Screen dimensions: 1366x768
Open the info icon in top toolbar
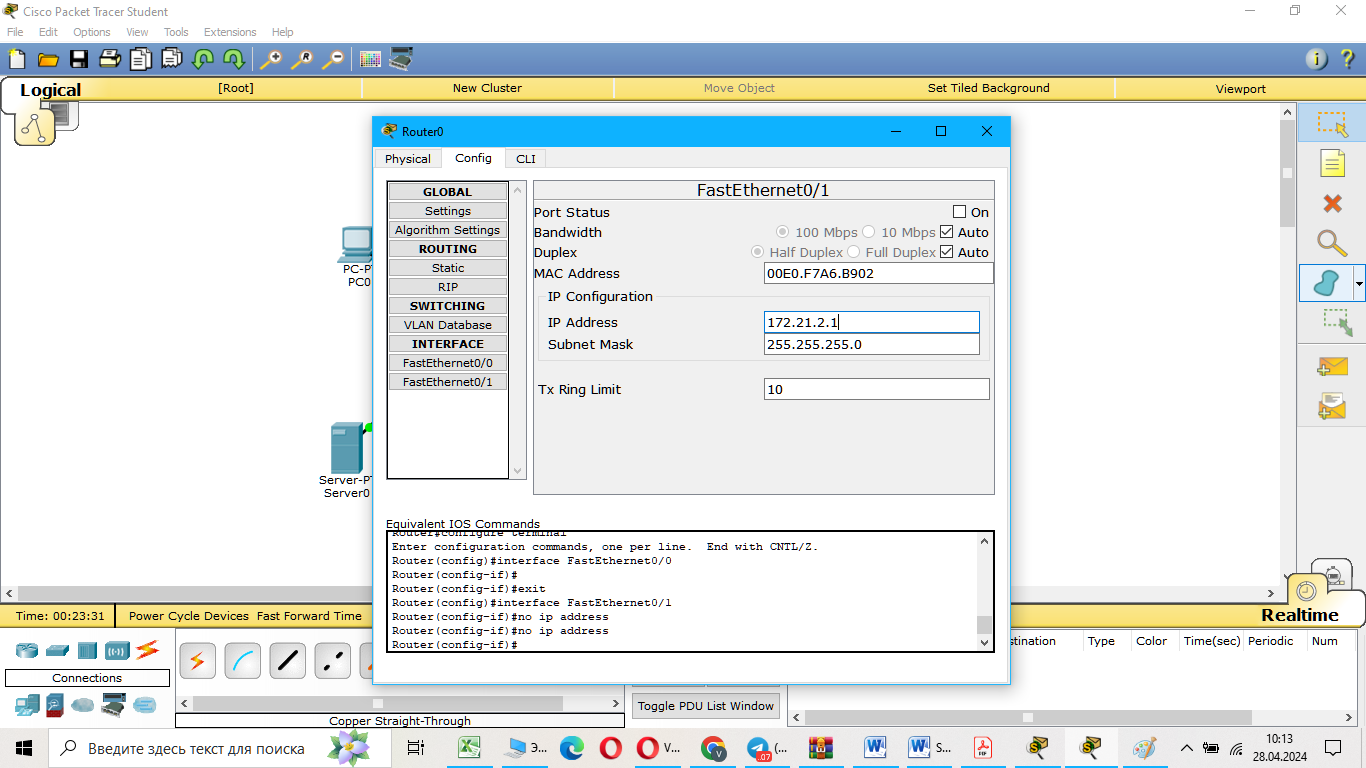[x=1317, y=59]
